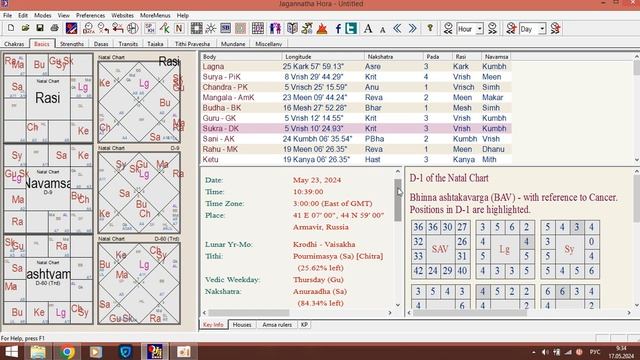The image size is (640, 360).
Task: Click the square chart grid icon
Action: click(196, 28)
